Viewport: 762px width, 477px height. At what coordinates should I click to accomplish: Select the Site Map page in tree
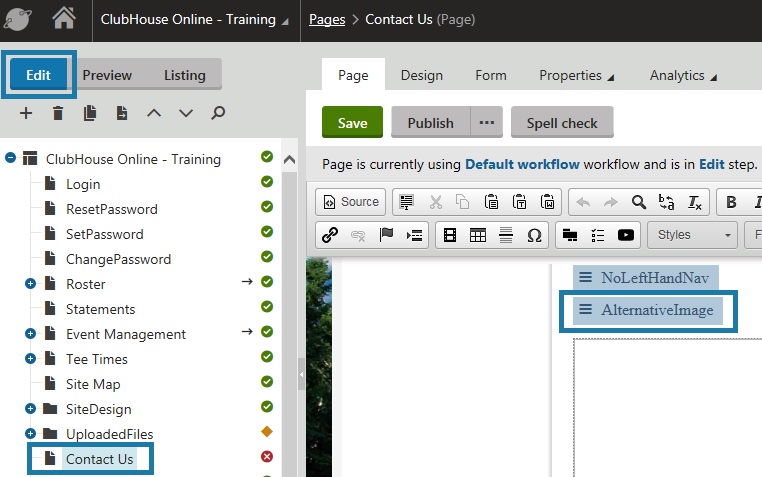[93, 384]
